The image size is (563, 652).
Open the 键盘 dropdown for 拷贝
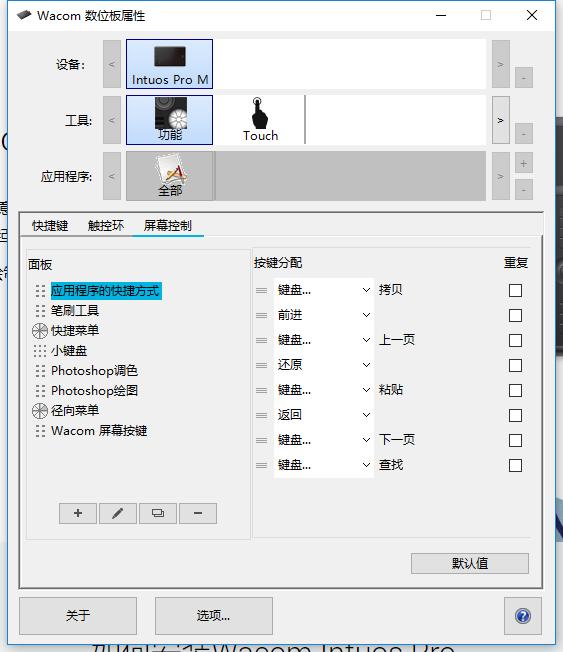(323, 290)
